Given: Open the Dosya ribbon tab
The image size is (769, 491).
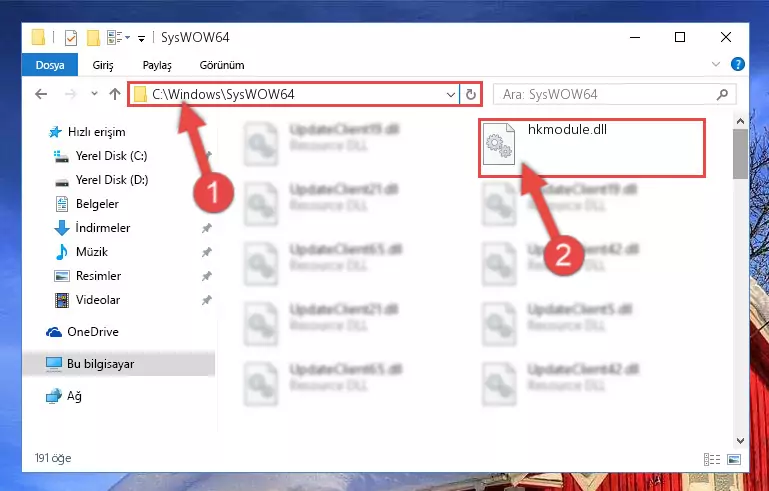Looking at the screenshot, I should [50, 65].
